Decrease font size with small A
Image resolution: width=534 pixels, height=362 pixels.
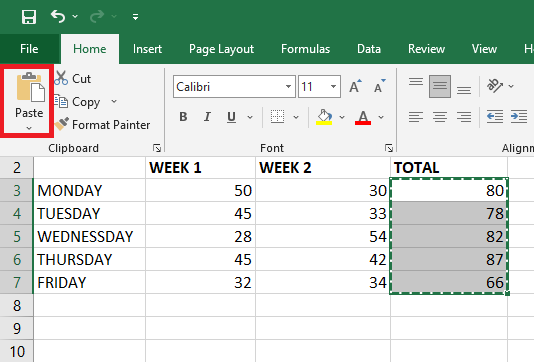(x=379, y=86)
